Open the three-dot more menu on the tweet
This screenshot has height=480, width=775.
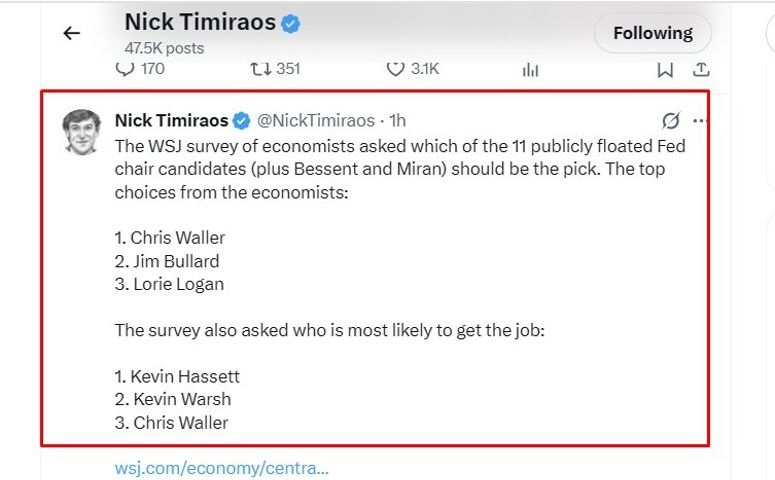pos(699,121)
